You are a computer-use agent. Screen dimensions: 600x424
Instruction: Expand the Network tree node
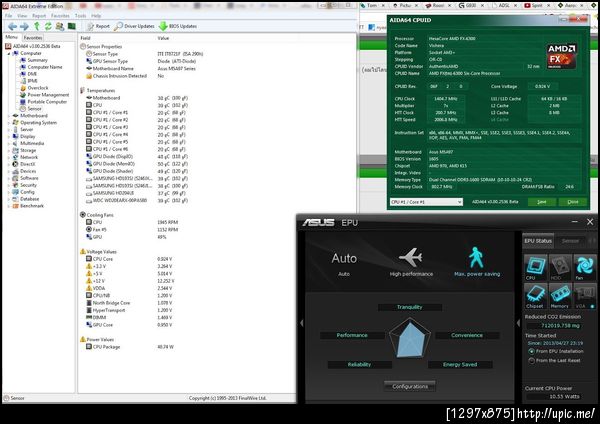click(x=9, y=157)
